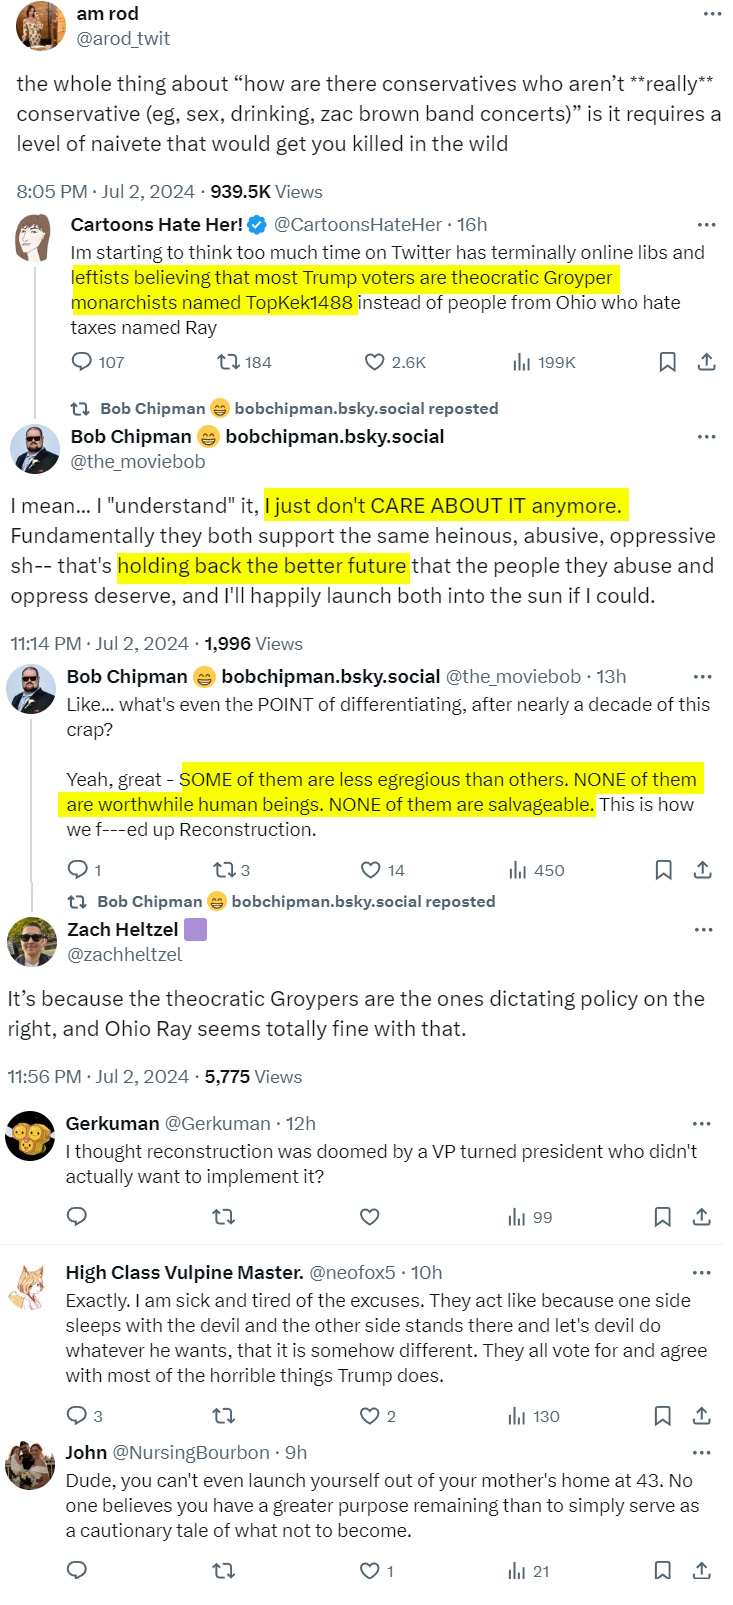
Task: Retweet John's reply tweet
Action: (x=224, y=1571)
